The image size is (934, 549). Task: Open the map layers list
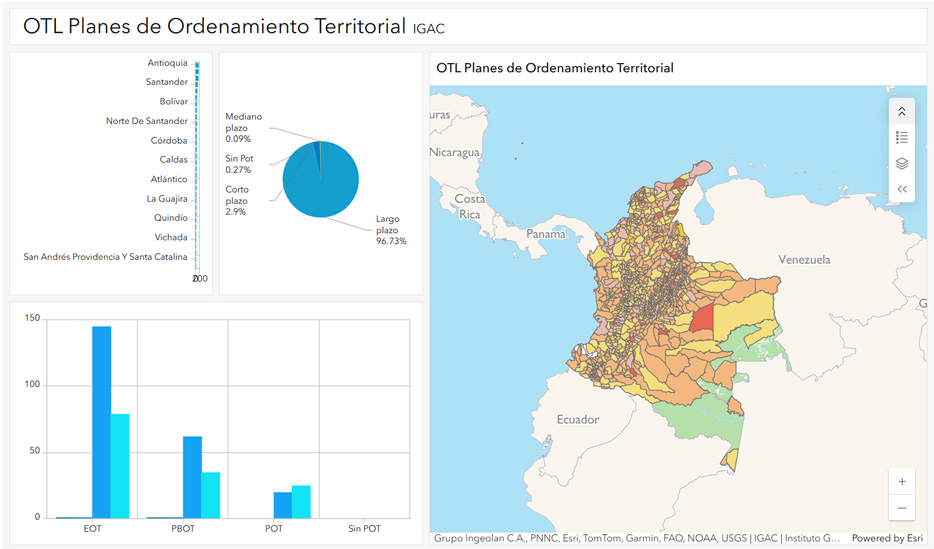tap(901, 163)
